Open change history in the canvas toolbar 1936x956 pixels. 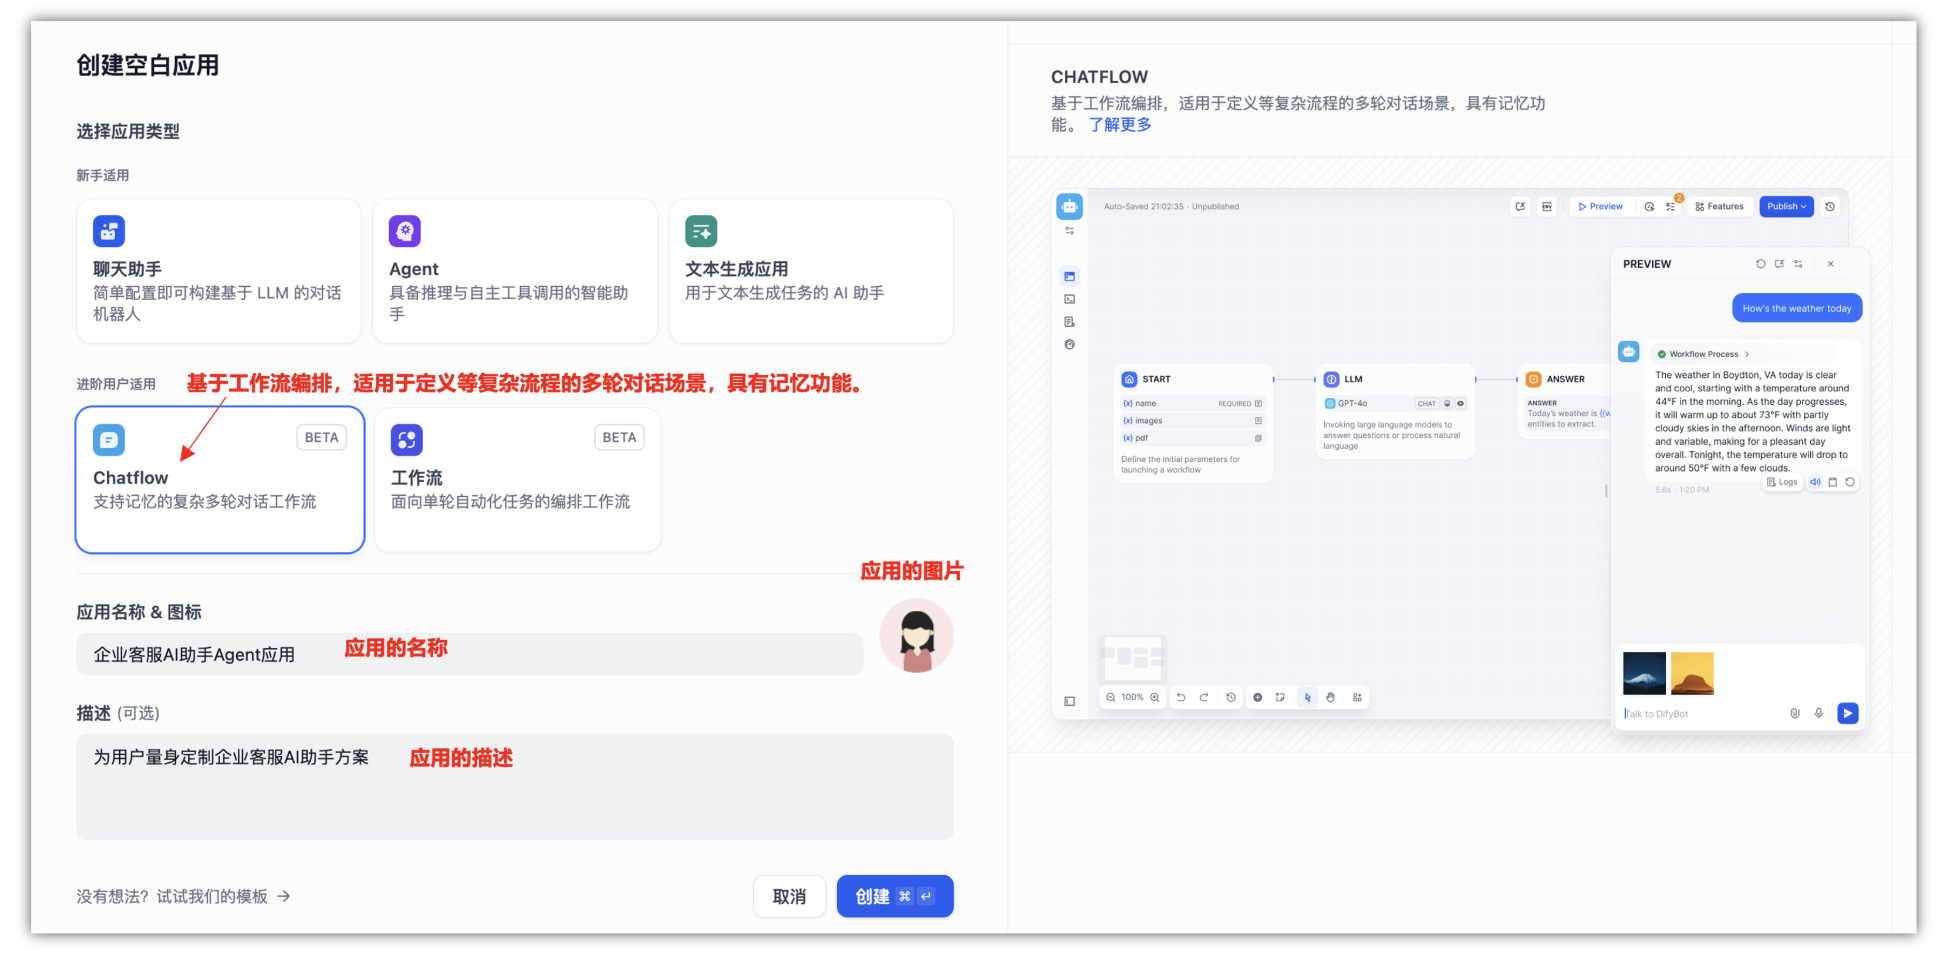[1231, 697]
